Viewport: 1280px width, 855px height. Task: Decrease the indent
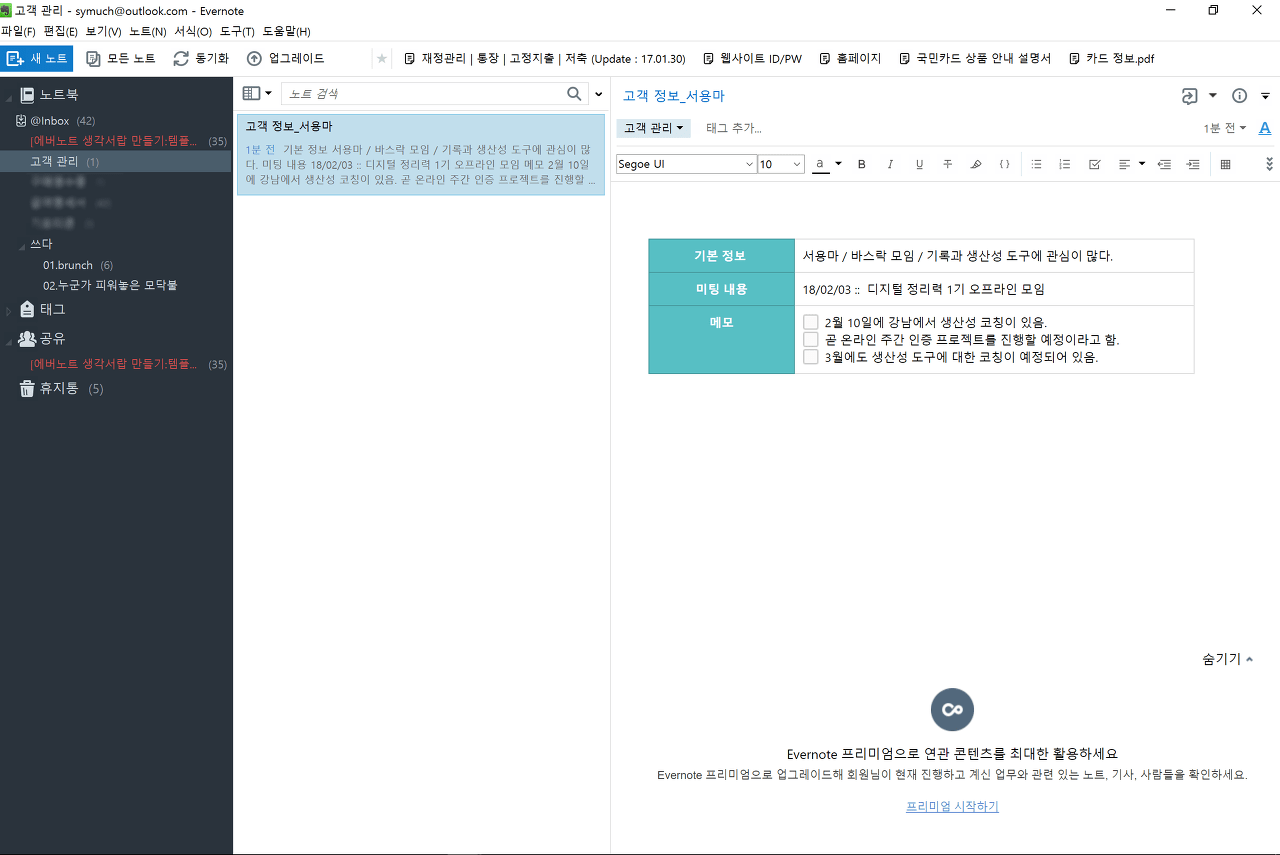tap(1164, 164)
